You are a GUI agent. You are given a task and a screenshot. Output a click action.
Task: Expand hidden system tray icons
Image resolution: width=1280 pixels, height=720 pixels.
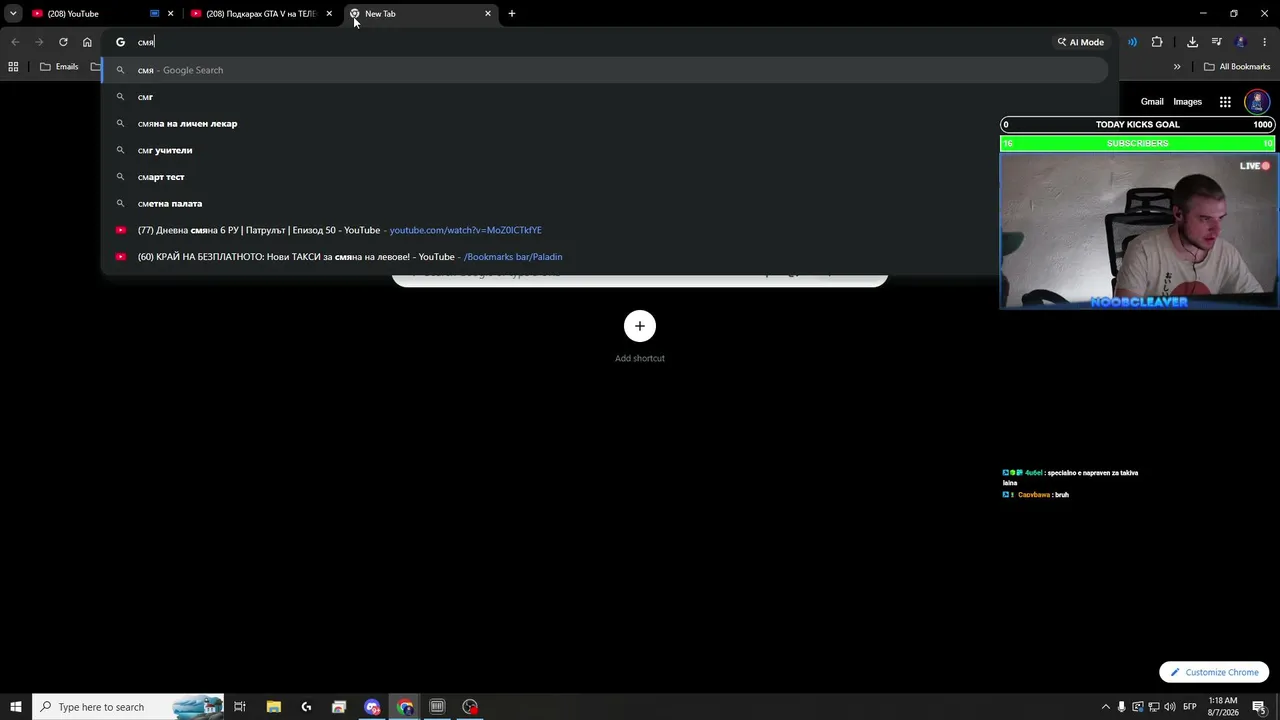[x=1105, y=708]
